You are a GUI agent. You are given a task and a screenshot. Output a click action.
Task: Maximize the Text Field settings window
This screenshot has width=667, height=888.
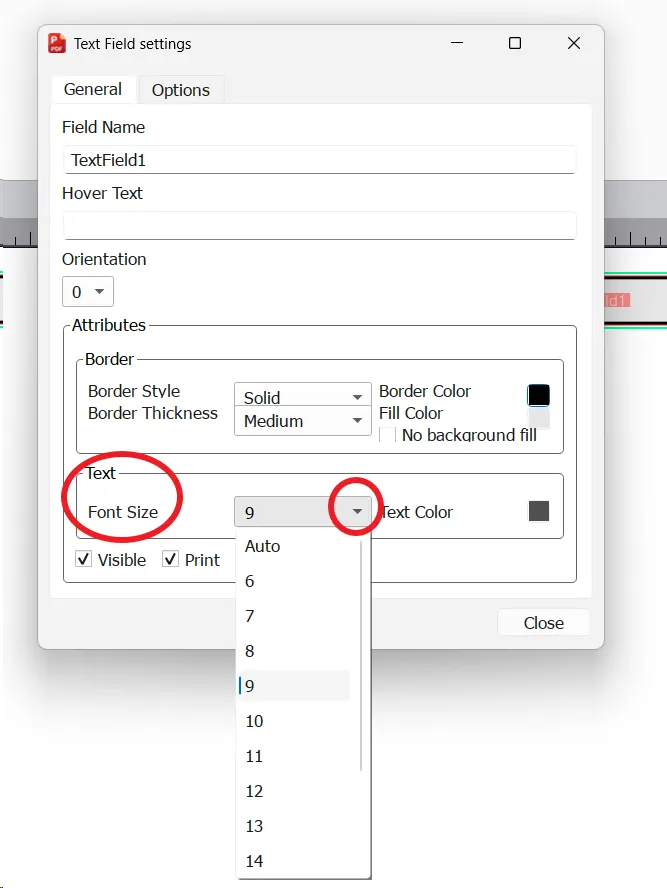pos(515,43)
